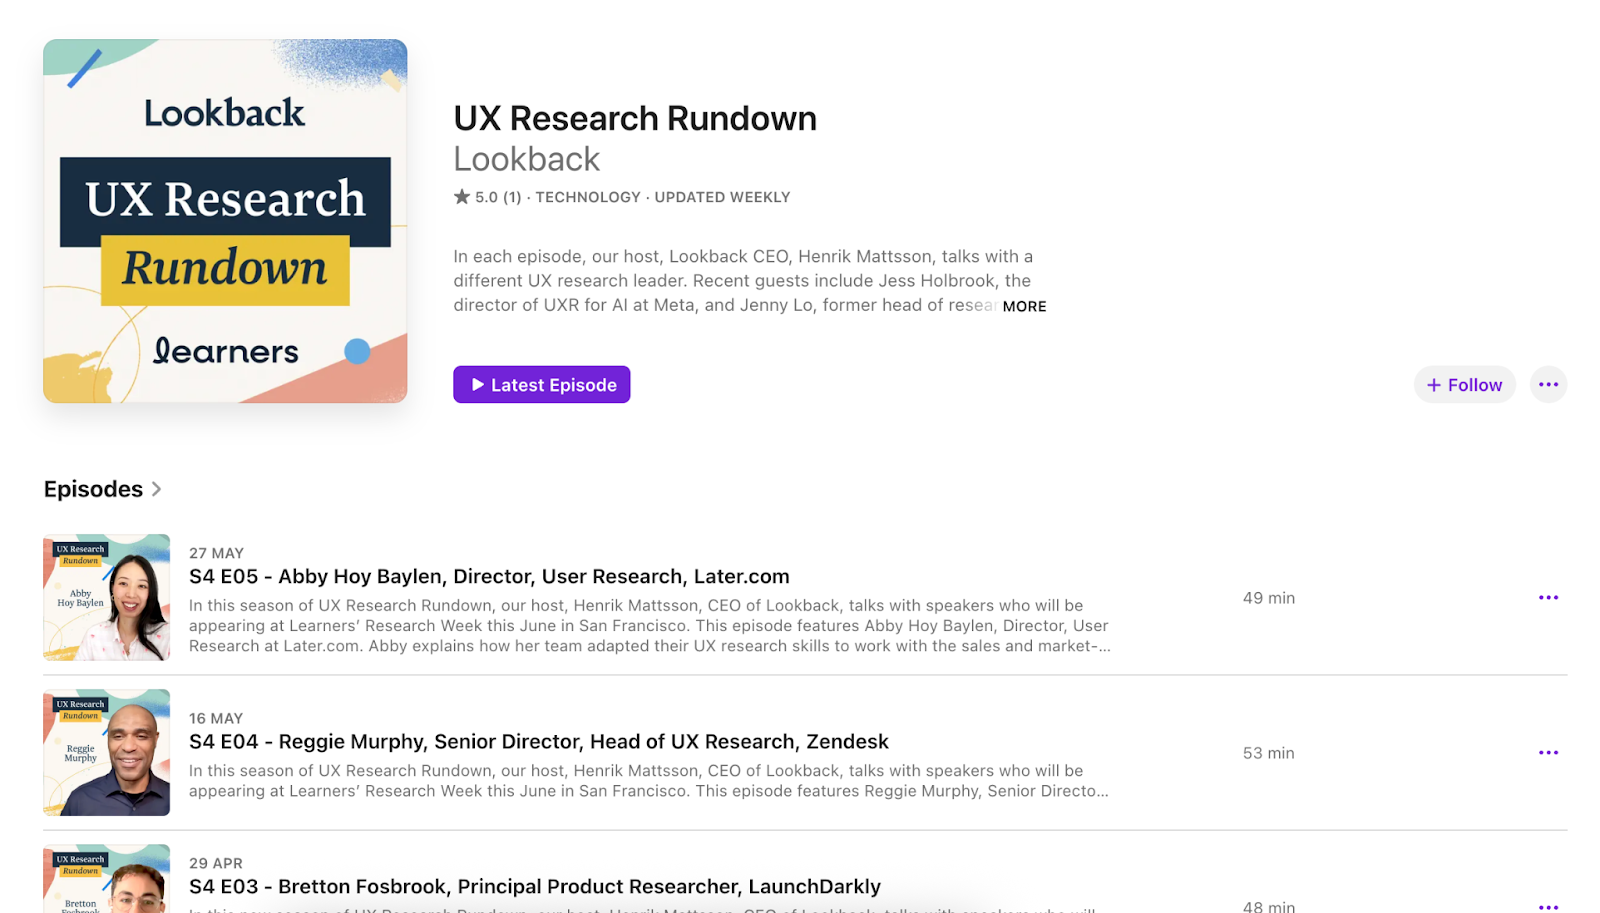
Task: Open the S4 E04 Reggie Murphy episode title
Action: pos(539,741)
